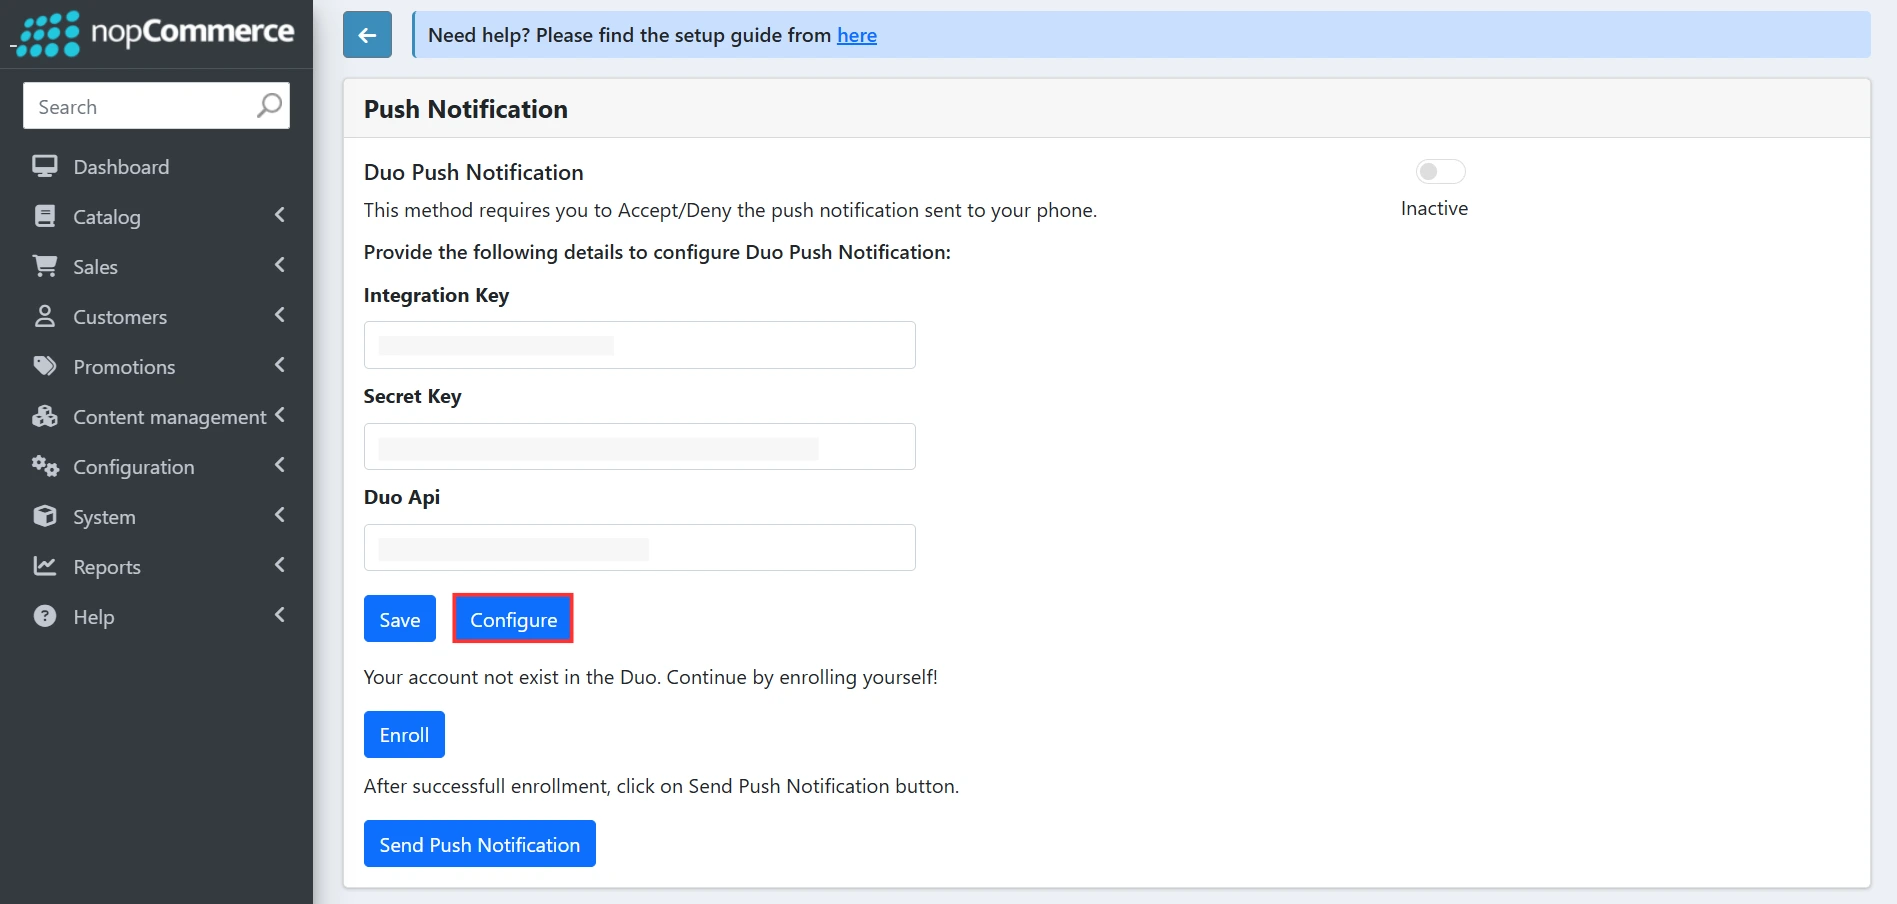Image resolution: width=1897 pixels, height=904 pixels.
Task: Click the Reports chart icon
Action: tap(44, 566)
